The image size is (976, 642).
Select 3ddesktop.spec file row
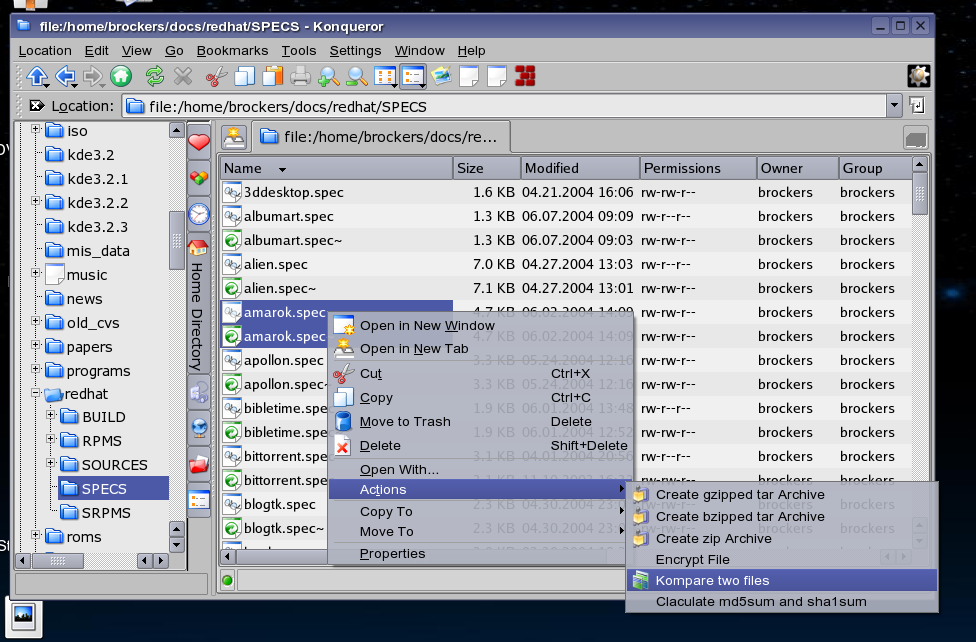[566, 192]
